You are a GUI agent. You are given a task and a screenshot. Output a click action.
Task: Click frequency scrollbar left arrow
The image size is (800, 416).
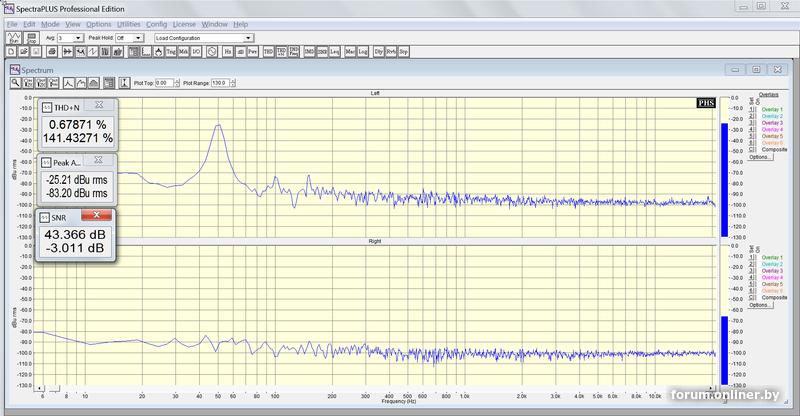[40, 389]
